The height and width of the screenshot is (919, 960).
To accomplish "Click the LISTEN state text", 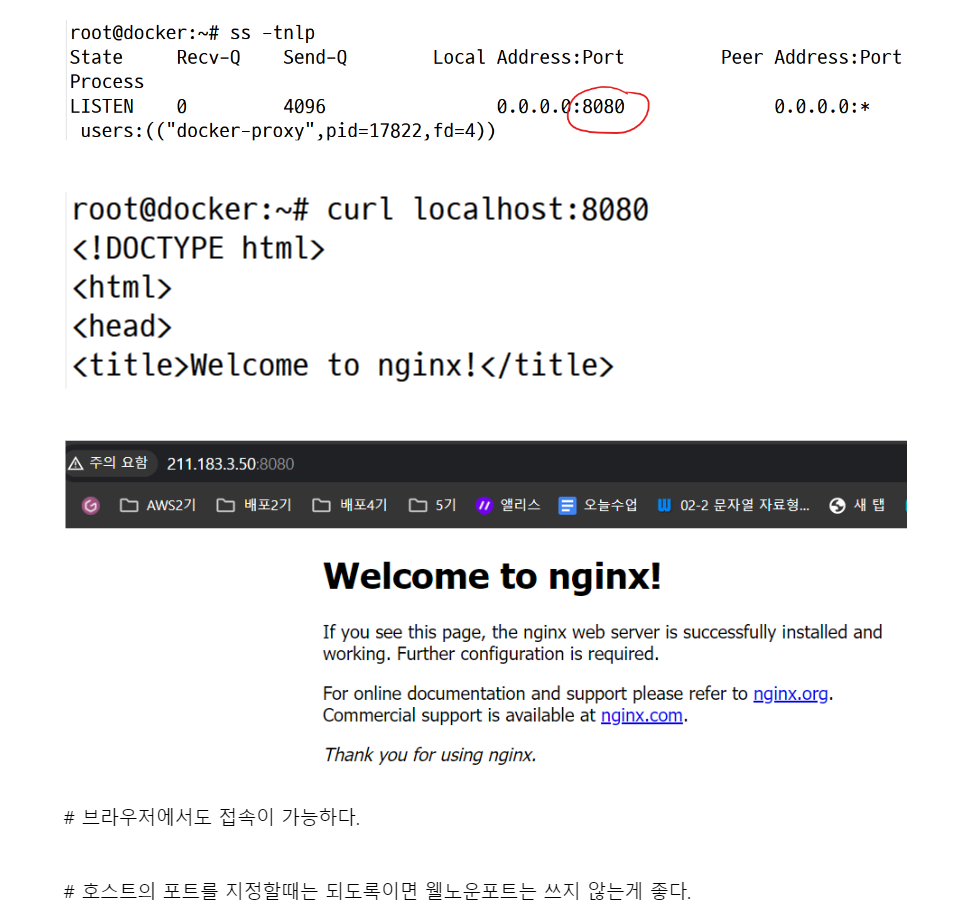I will [x=102, y=107].
